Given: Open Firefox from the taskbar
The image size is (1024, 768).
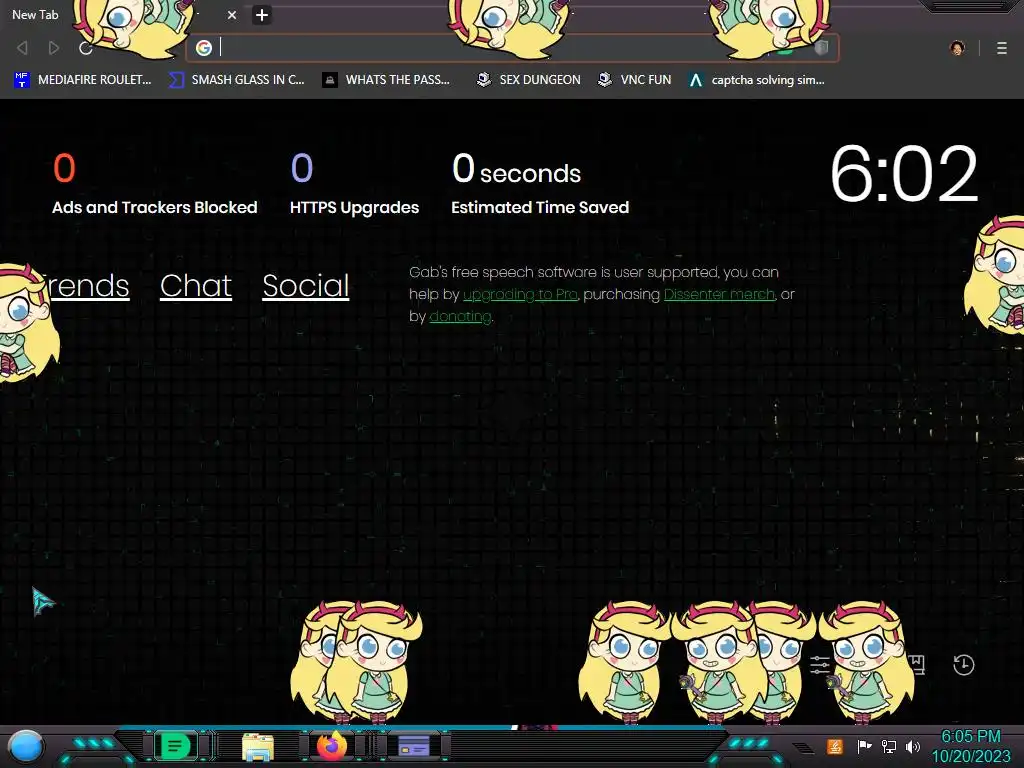Looking at the screenshot, I should [332, 746].
